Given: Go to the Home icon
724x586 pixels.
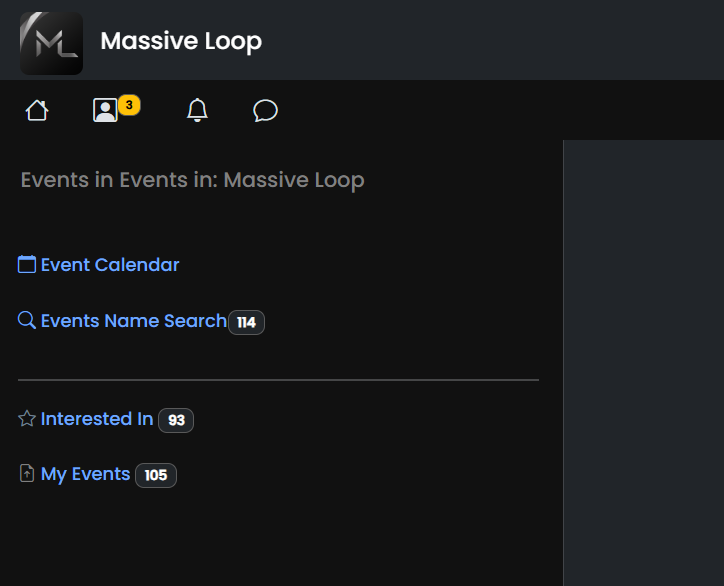Looking at the screenshot, I should 37,110.
